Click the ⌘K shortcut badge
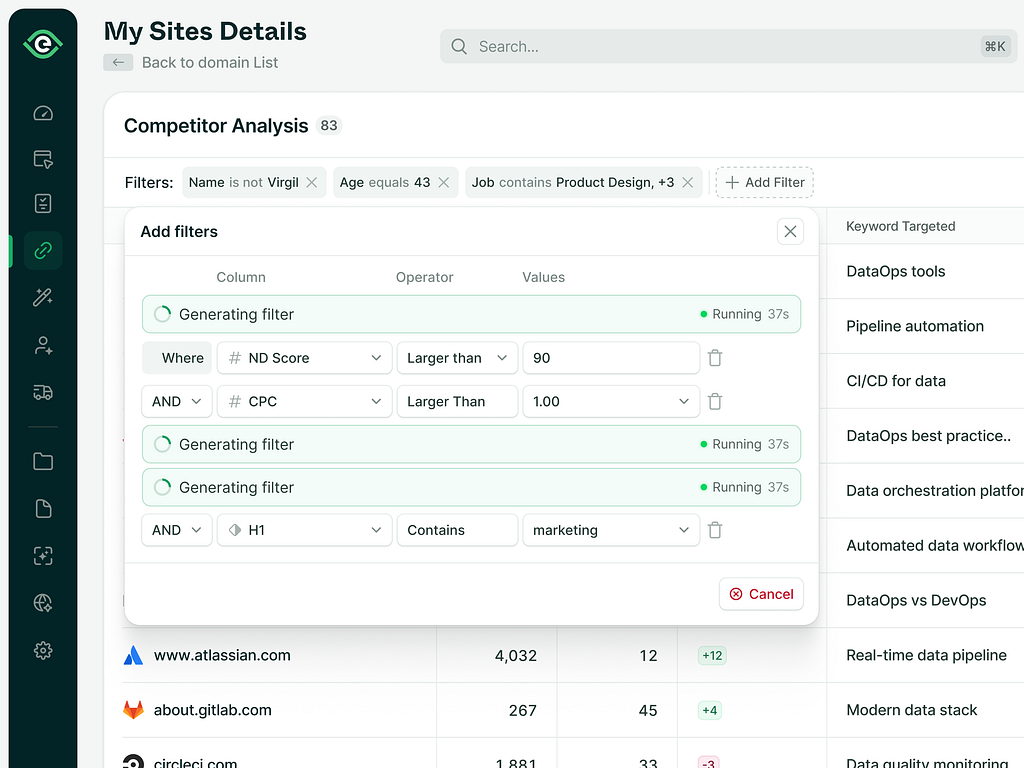Image resolution: width=1024 pixels, height=768 pixels. [x=995, y=46]
